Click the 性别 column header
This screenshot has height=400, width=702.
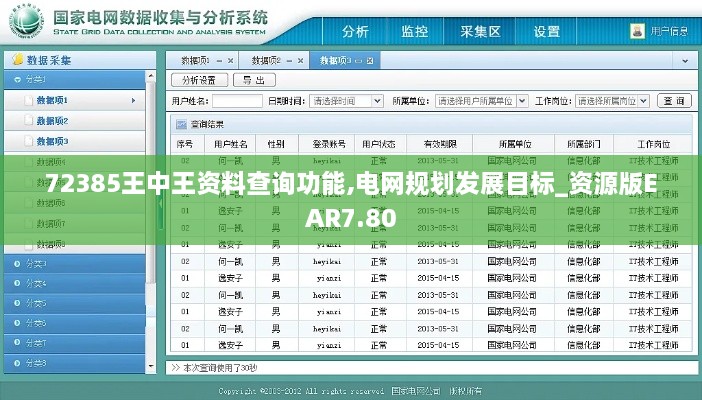pos(276,144)
